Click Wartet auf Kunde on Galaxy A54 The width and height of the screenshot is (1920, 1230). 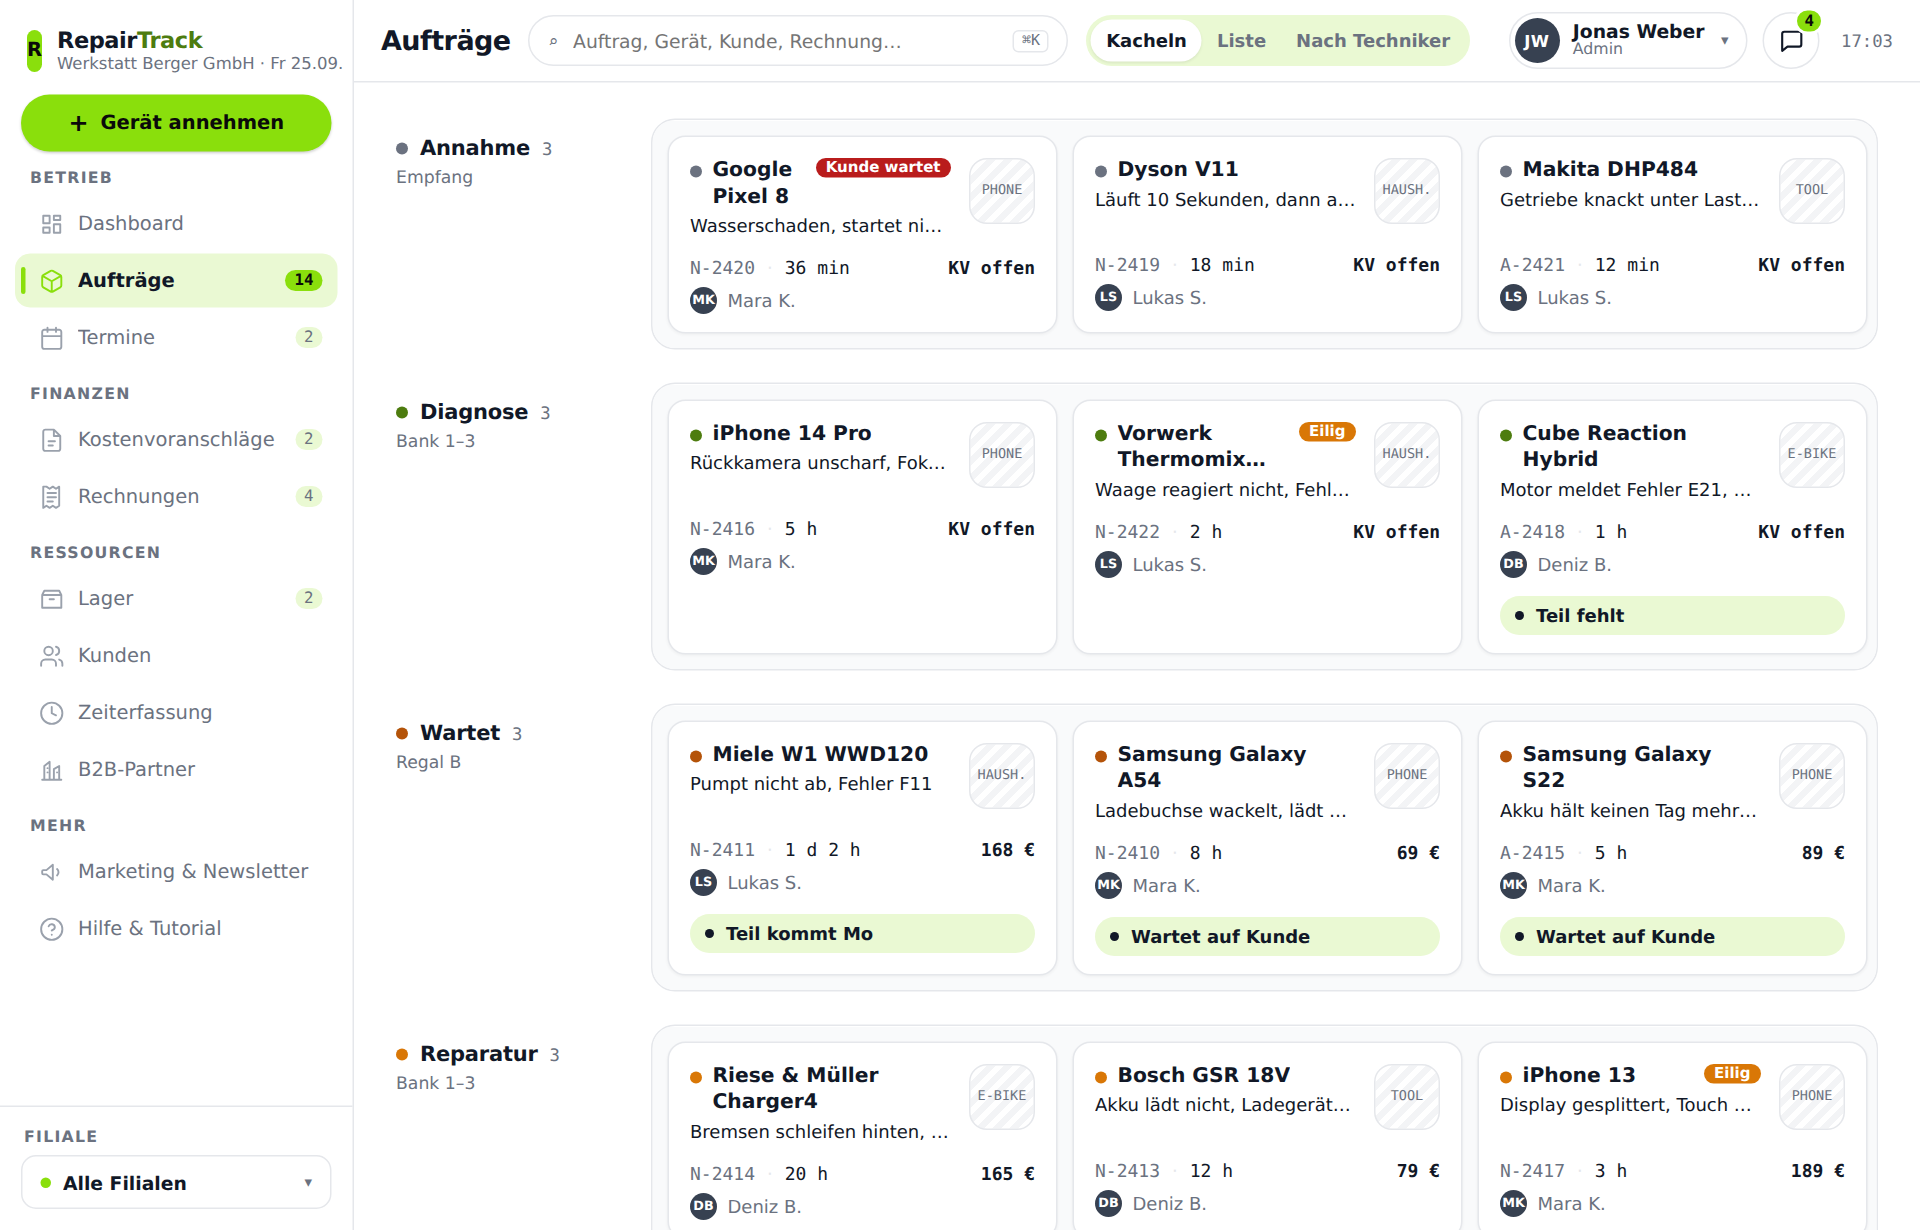1267,937
